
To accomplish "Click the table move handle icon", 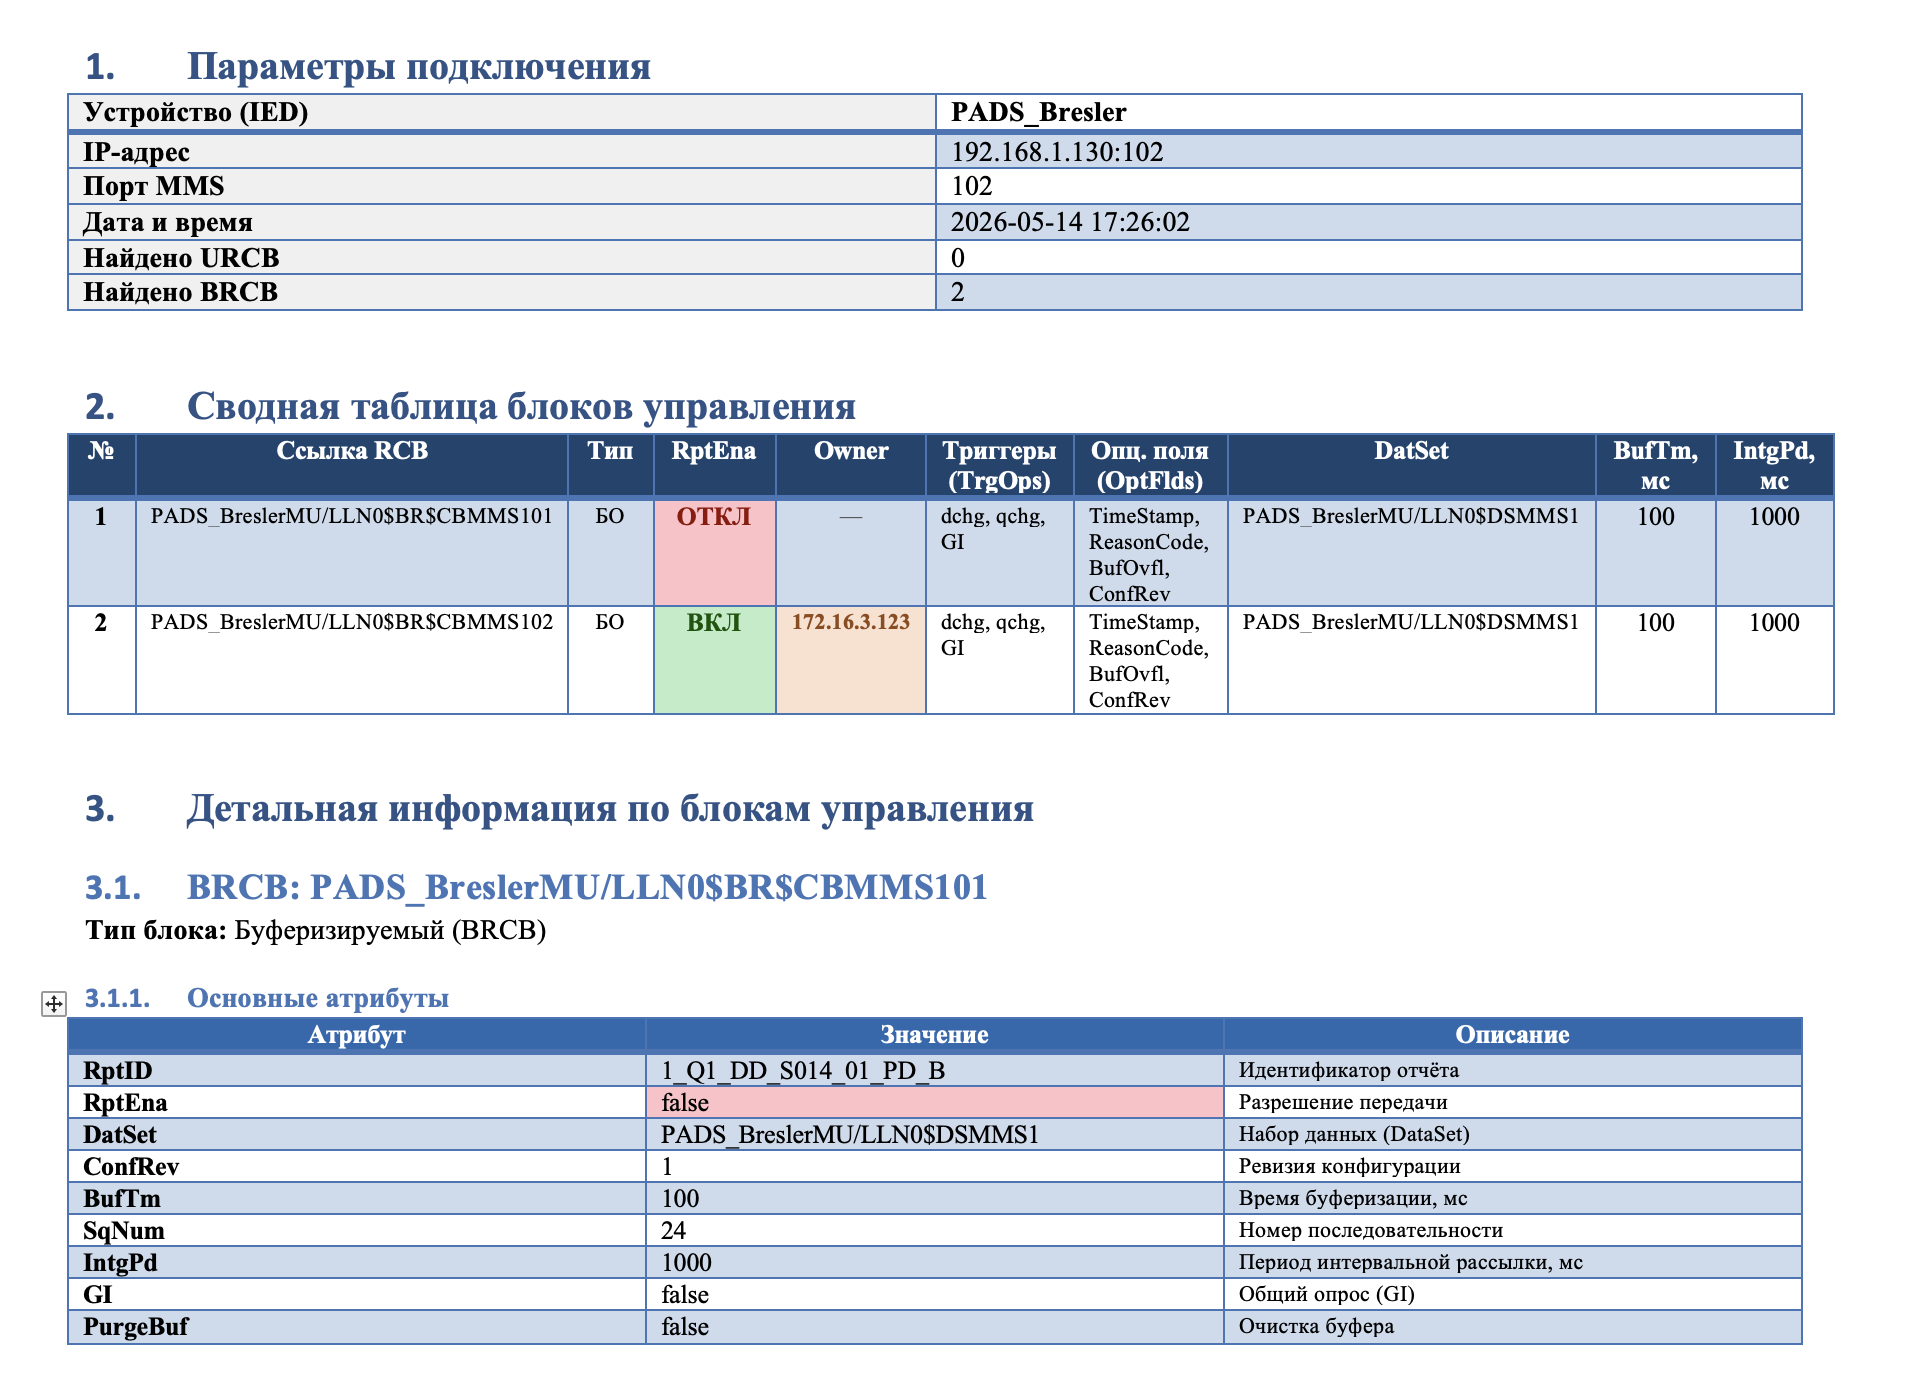I will (x=54, y=1003).
